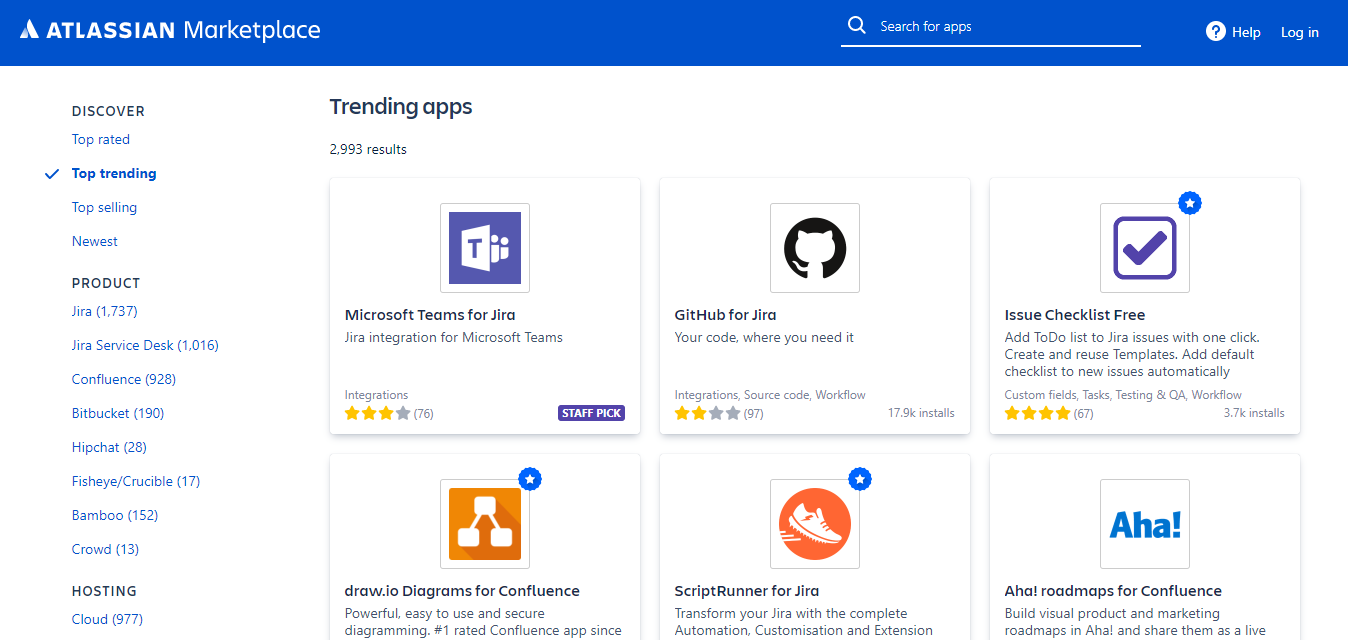1348x640 pixels.
Task: Open the Jira Service Desk category
Action: (145, 345)
